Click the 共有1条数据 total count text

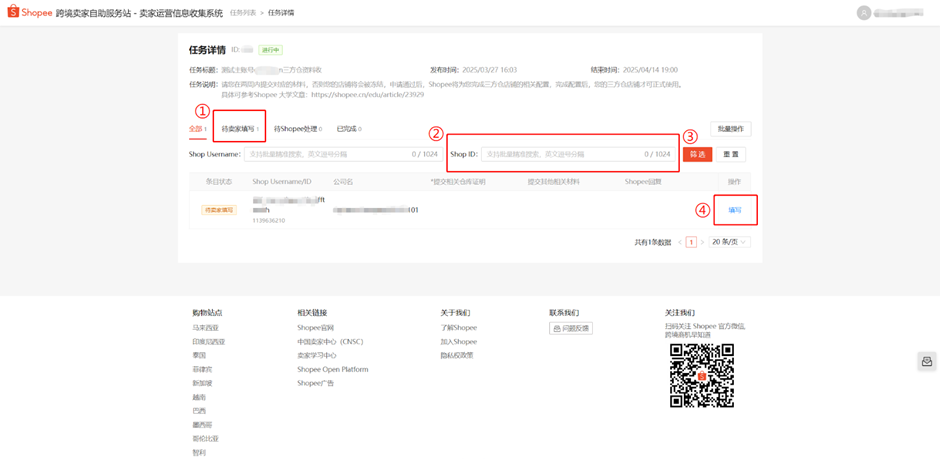click(653, 242)
